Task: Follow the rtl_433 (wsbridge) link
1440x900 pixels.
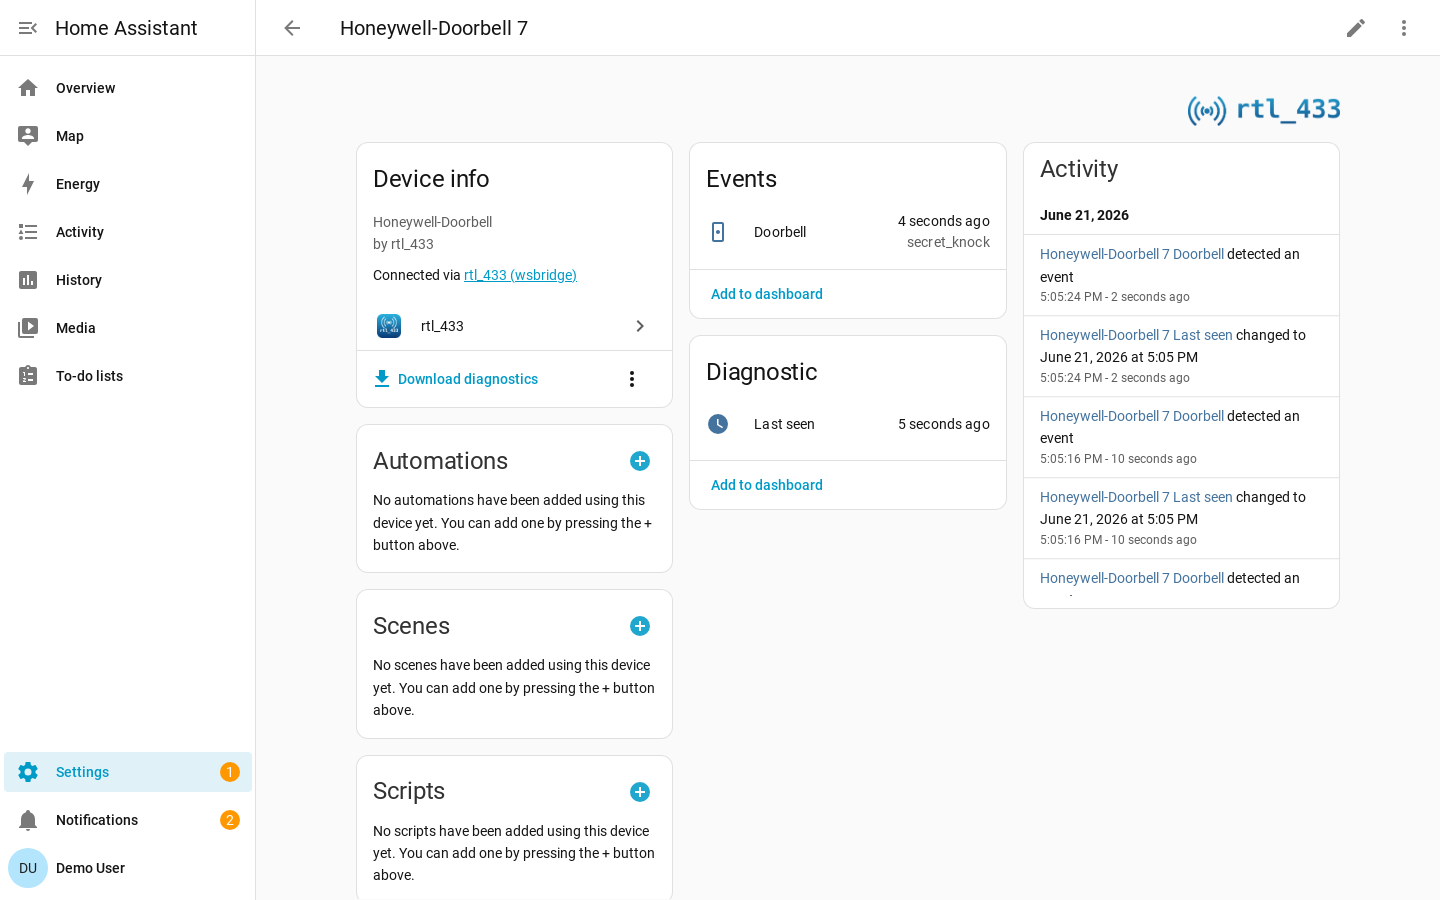Action: click(x=520, y=275)
